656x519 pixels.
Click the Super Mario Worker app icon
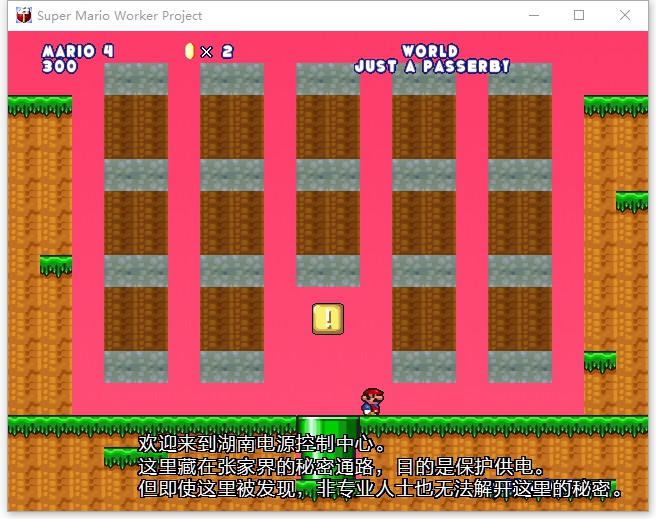coord(24,15)
